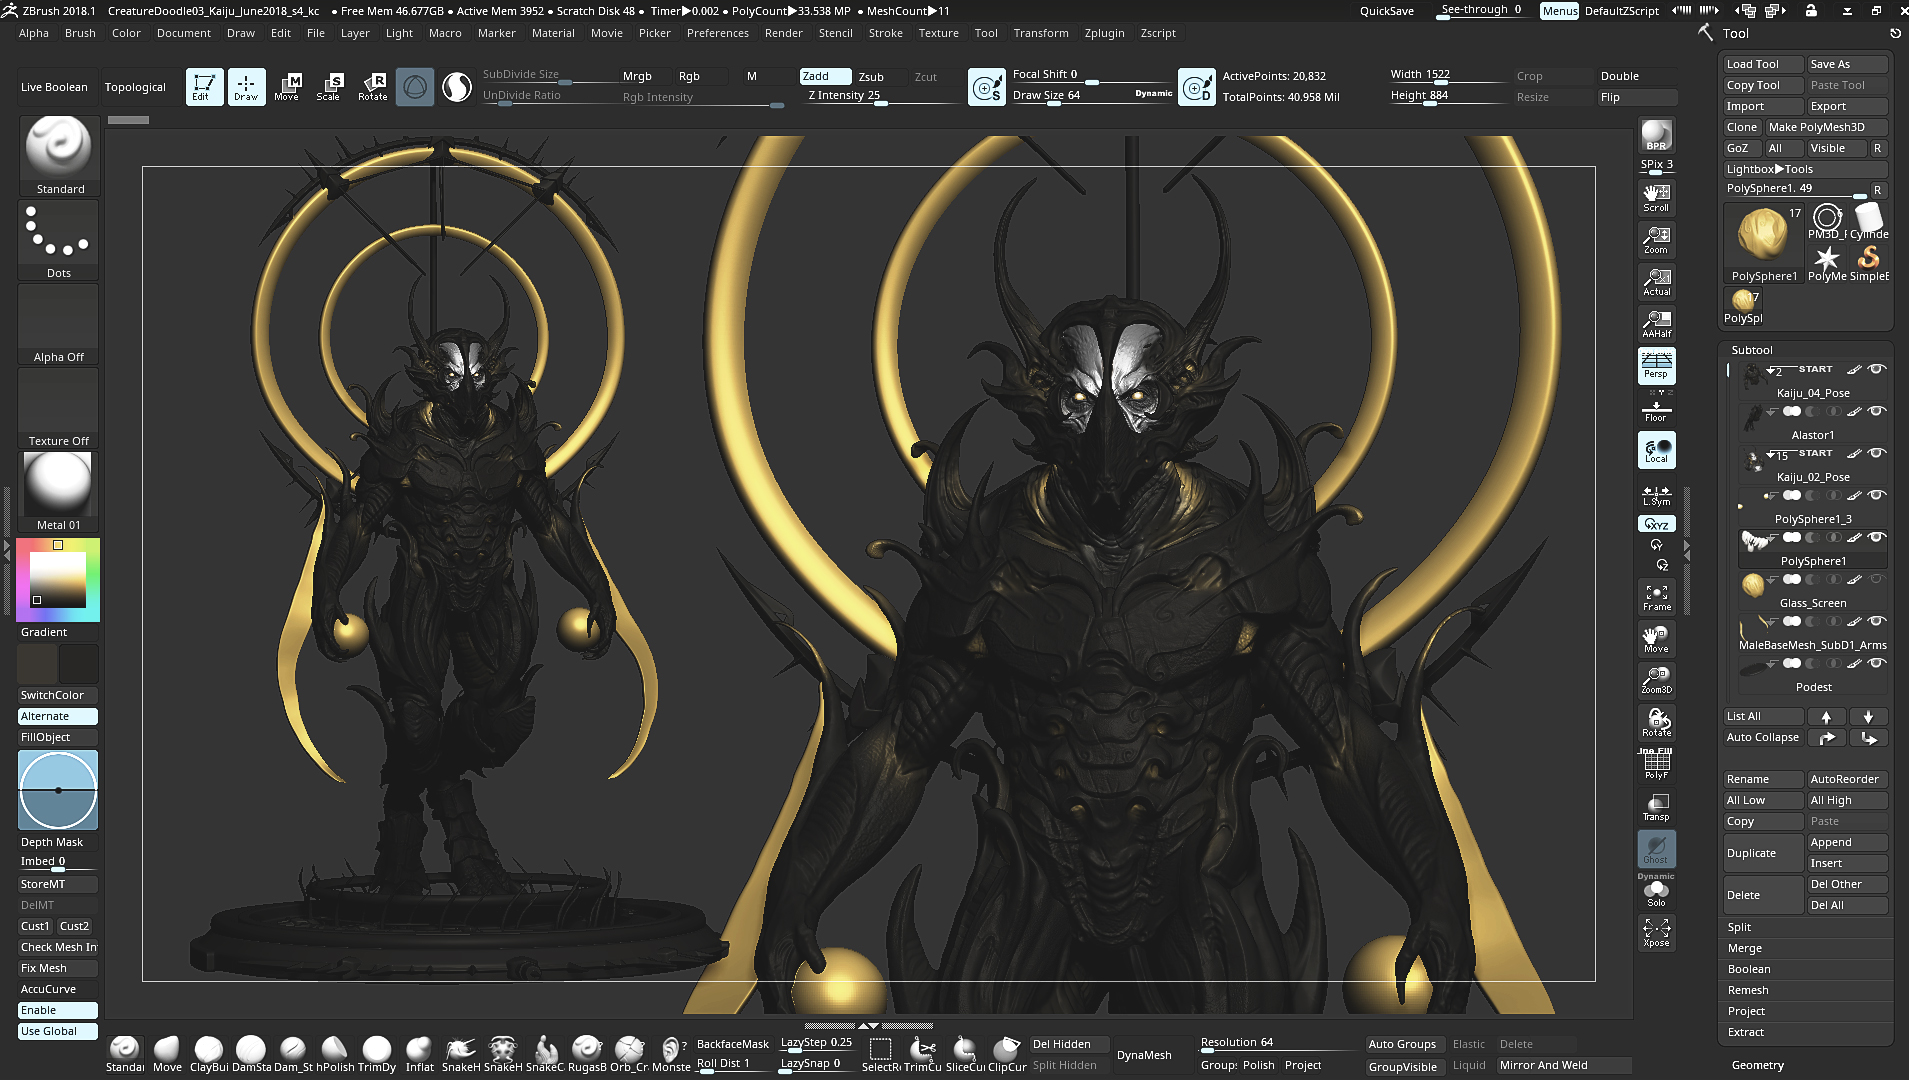This screenshot has height=1080, width=1909.
Task: Select the Scale tool icon
Action: pyautogui.click(x=329, y=87)
